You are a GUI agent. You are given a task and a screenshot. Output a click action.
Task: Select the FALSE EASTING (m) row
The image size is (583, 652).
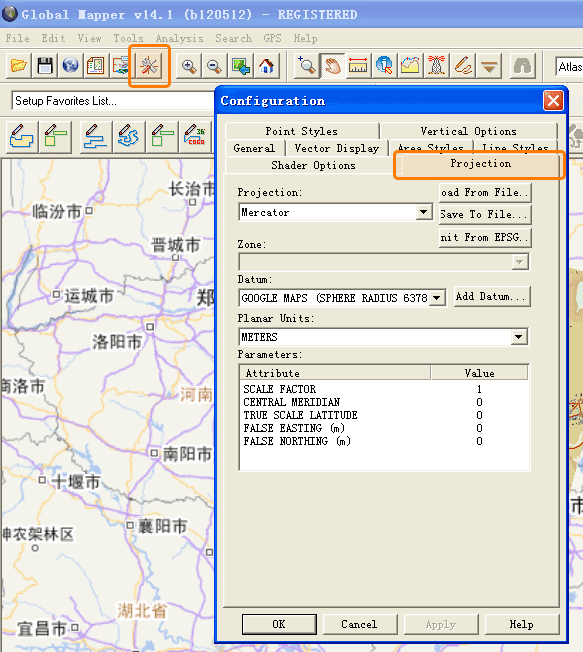point(384,428)
